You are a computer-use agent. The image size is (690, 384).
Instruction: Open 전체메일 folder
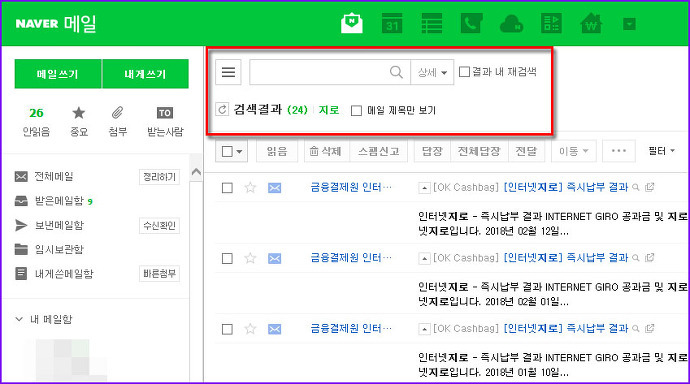[x=54, y=176]
